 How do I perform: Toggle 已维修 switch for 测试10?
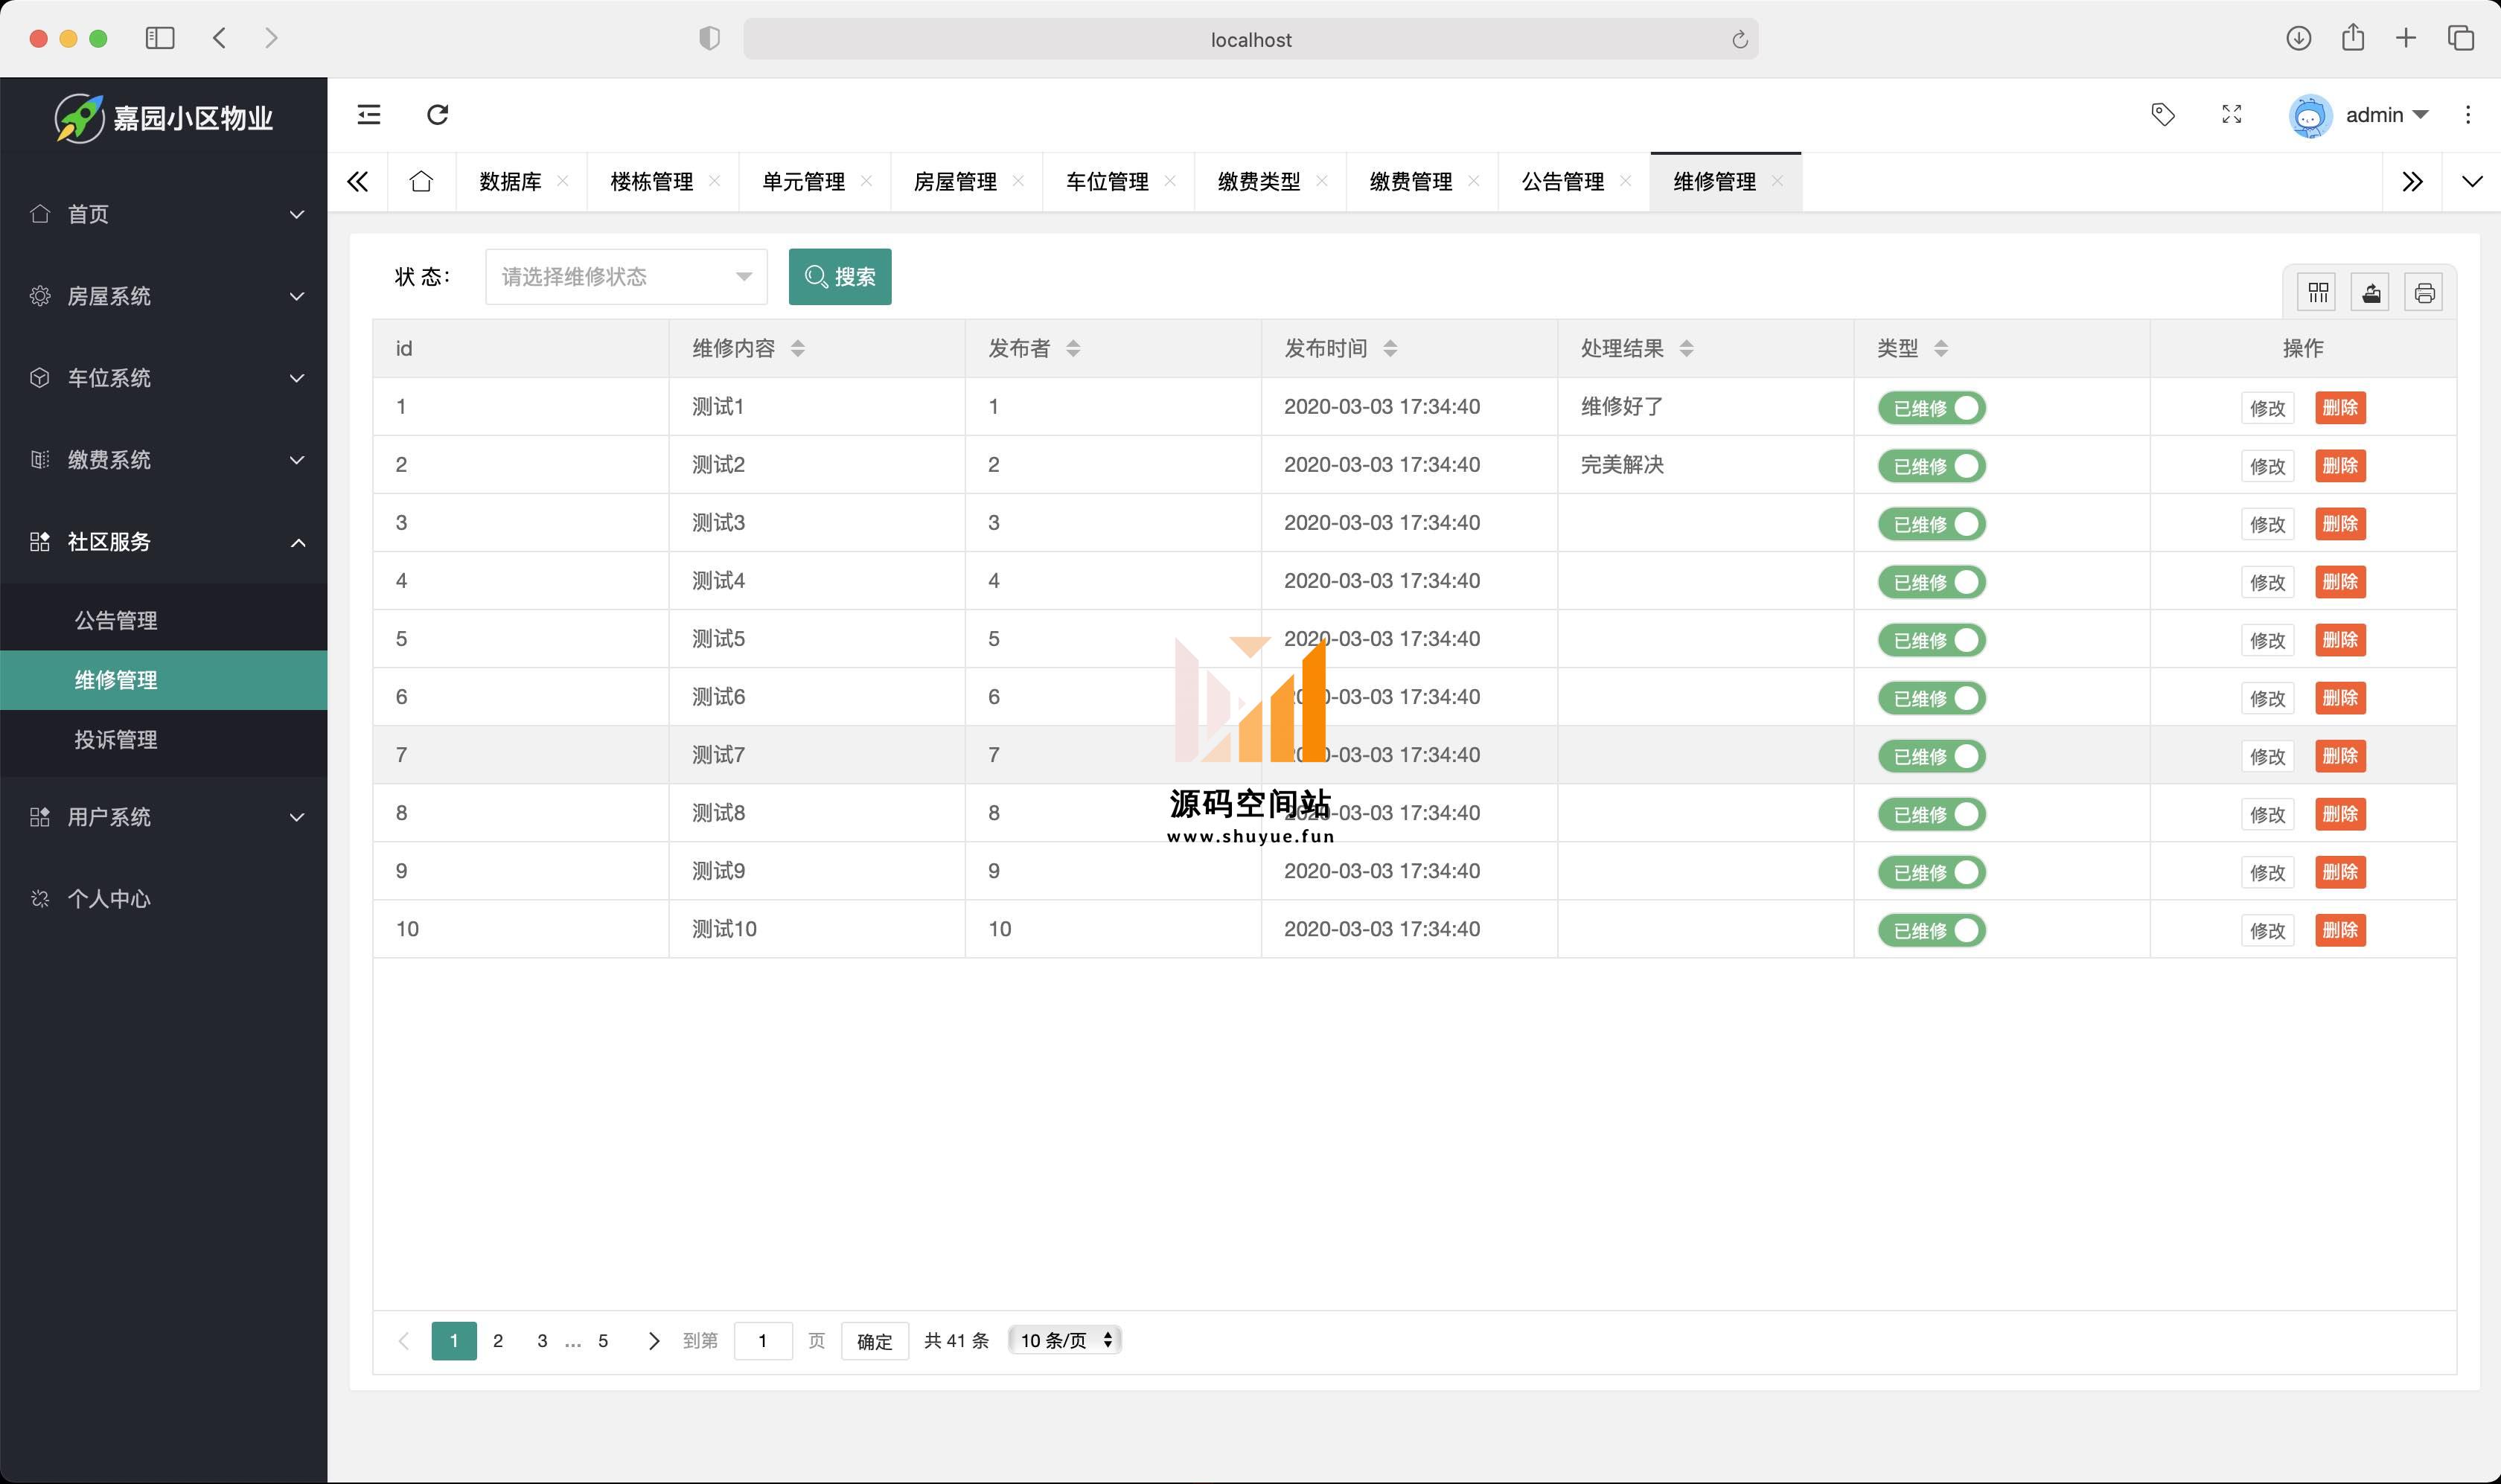pos(1931,930)
